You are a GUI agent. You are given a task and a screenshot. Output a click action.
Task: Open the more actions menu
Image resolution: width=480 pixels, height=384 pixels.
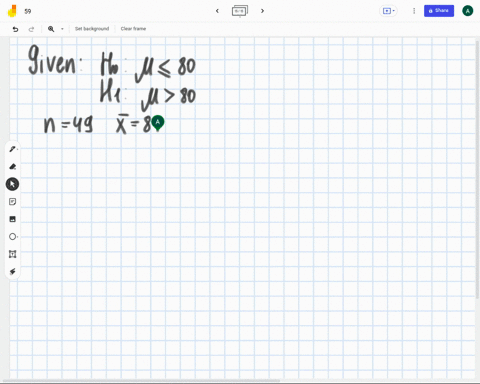pos(414,11)
